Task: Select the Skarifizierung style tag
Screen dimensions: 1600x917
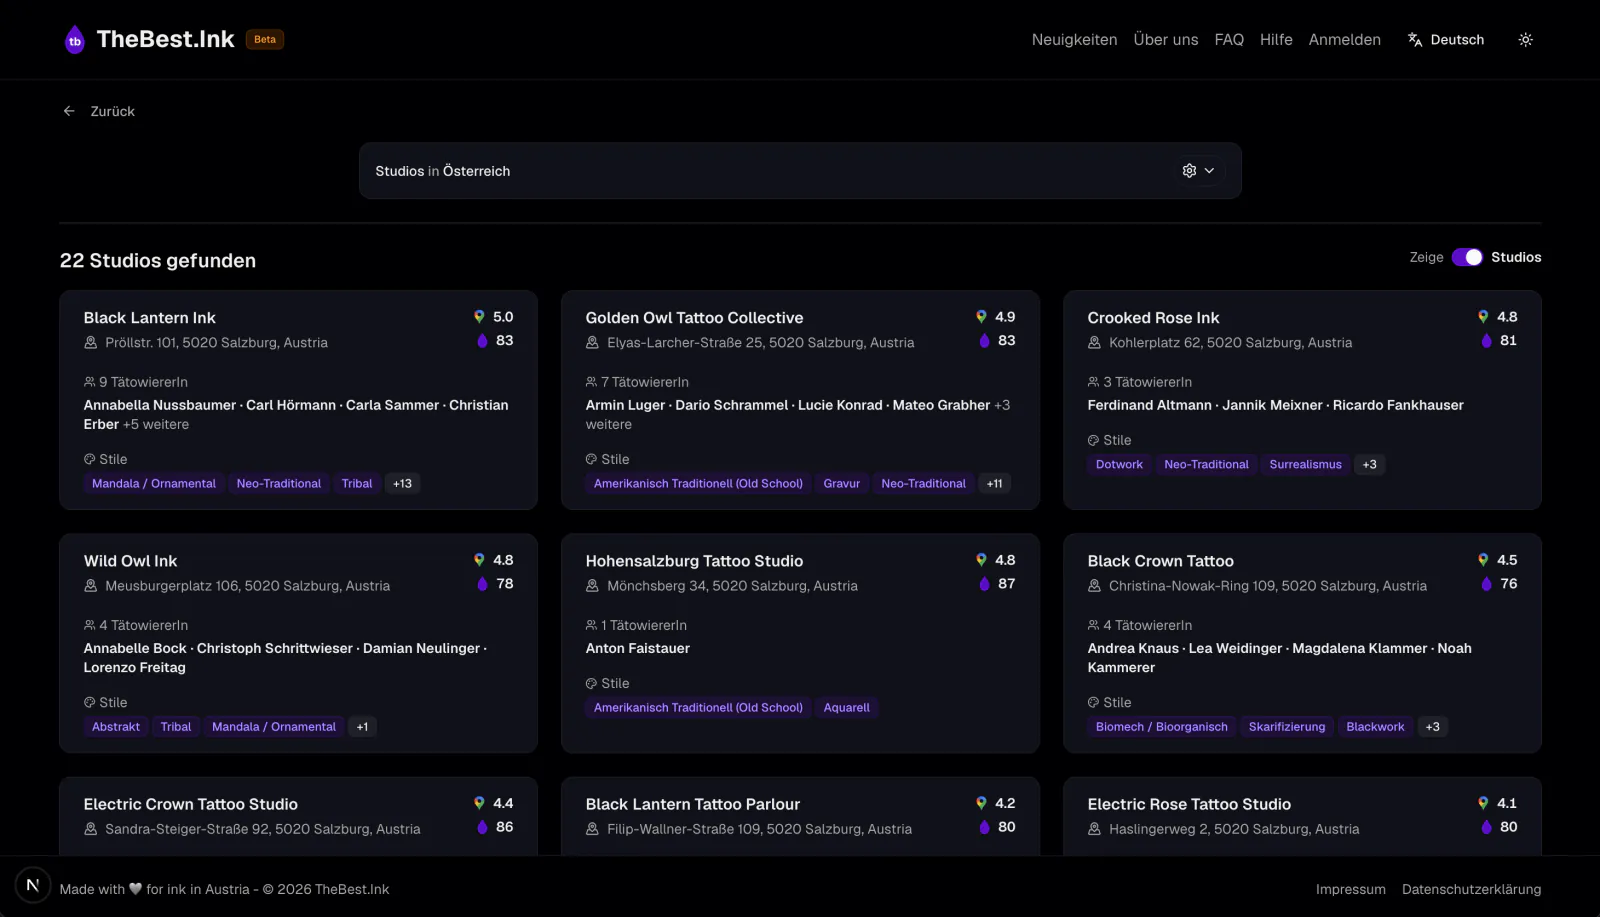Action: pos(1287,727)
